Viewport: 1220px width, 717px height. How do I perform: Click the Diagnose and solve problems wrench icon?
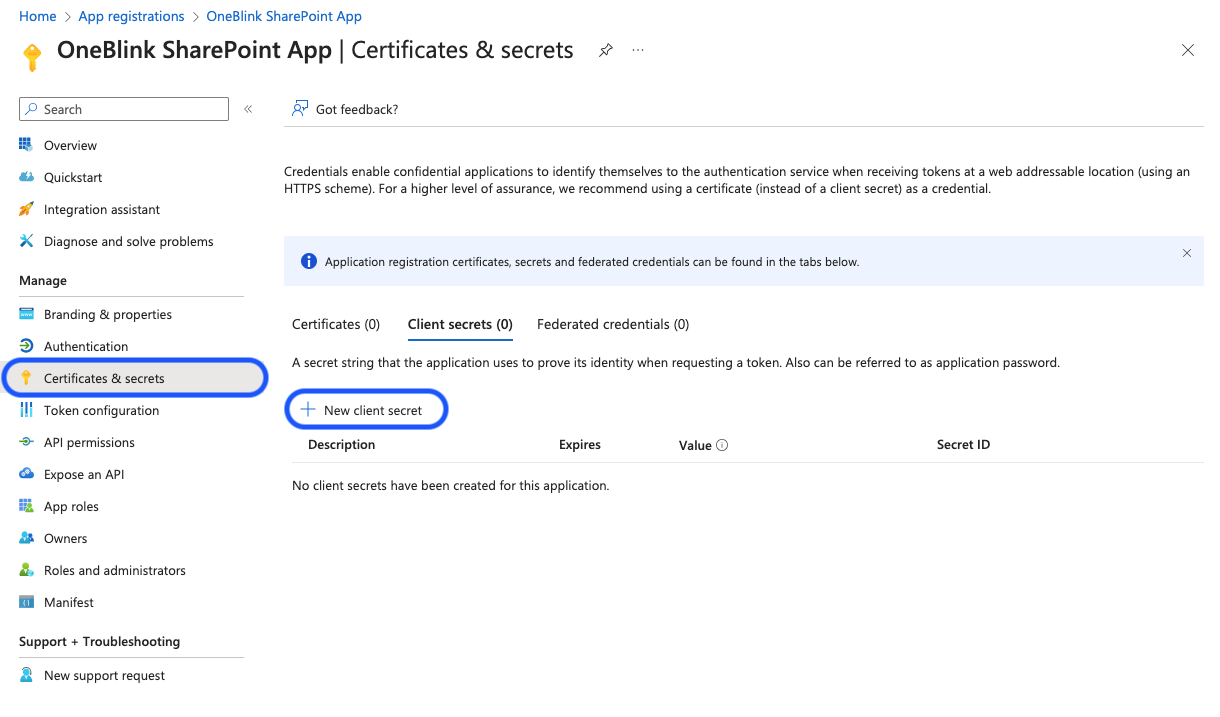tap(26, 241)
